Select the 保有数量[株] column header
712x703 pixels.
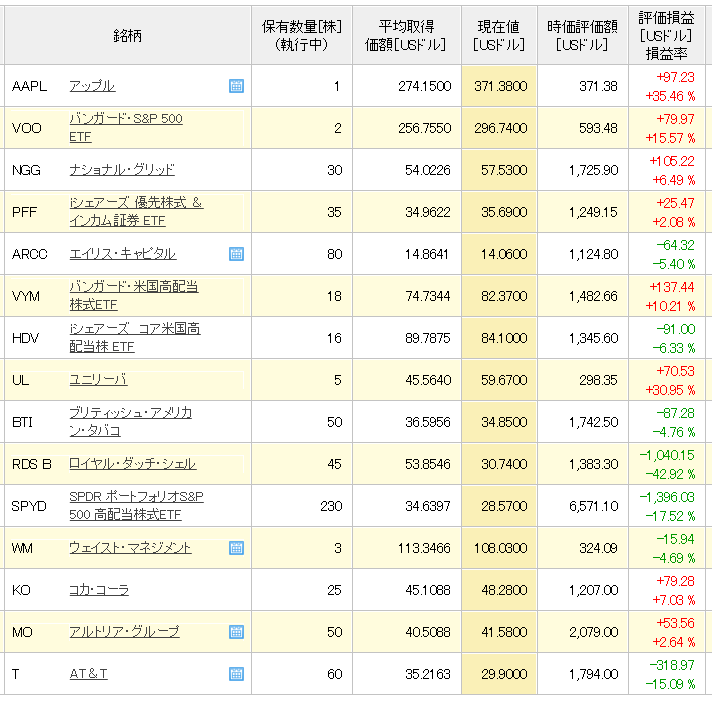tap(302, 35)
